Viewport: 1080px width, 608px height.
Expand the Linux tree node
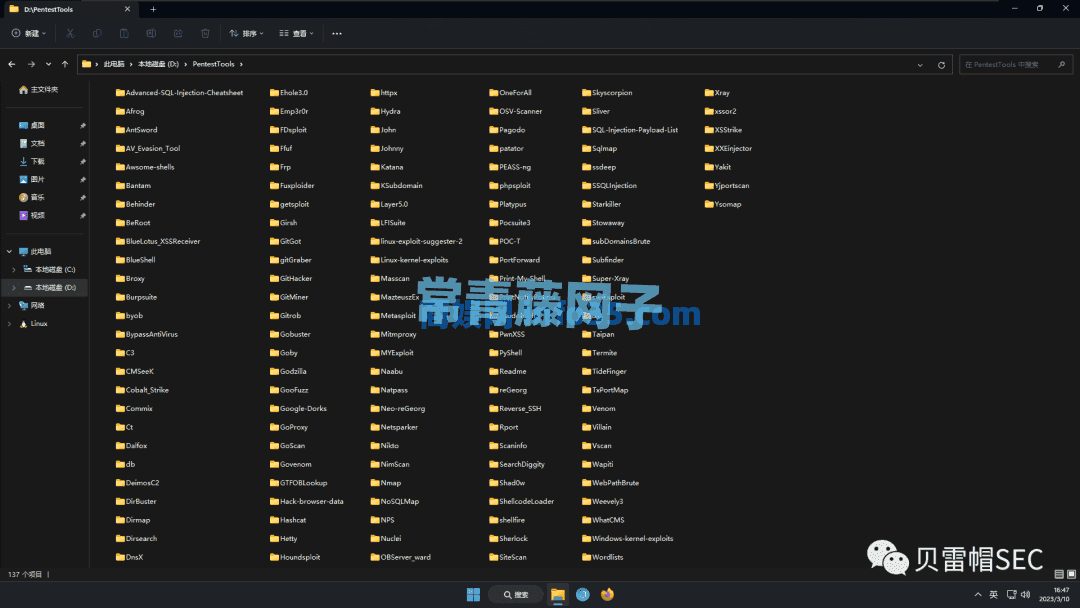tap(9, 323)
